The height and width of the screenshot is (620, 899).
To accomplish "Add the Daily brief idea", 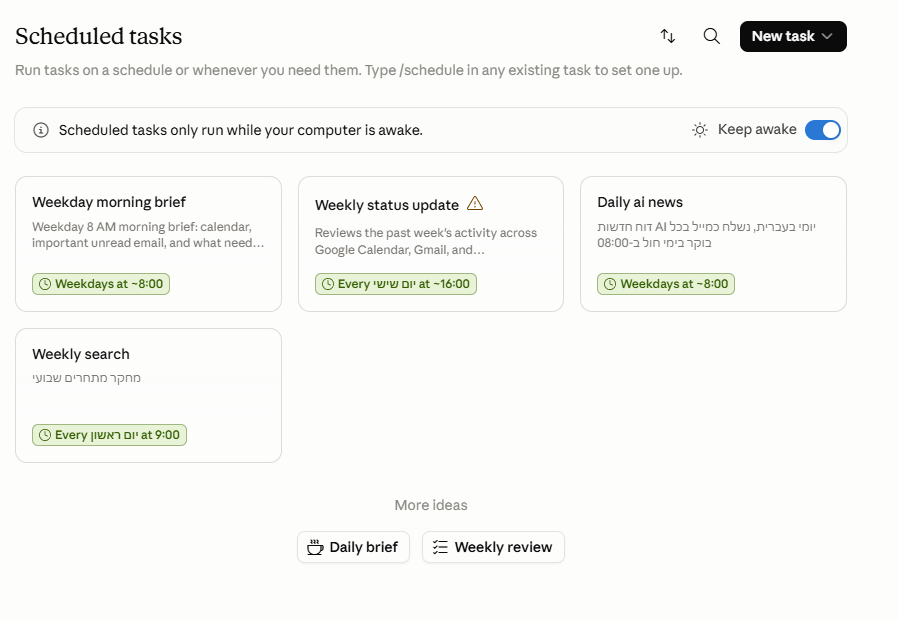I will click(353, 547).
